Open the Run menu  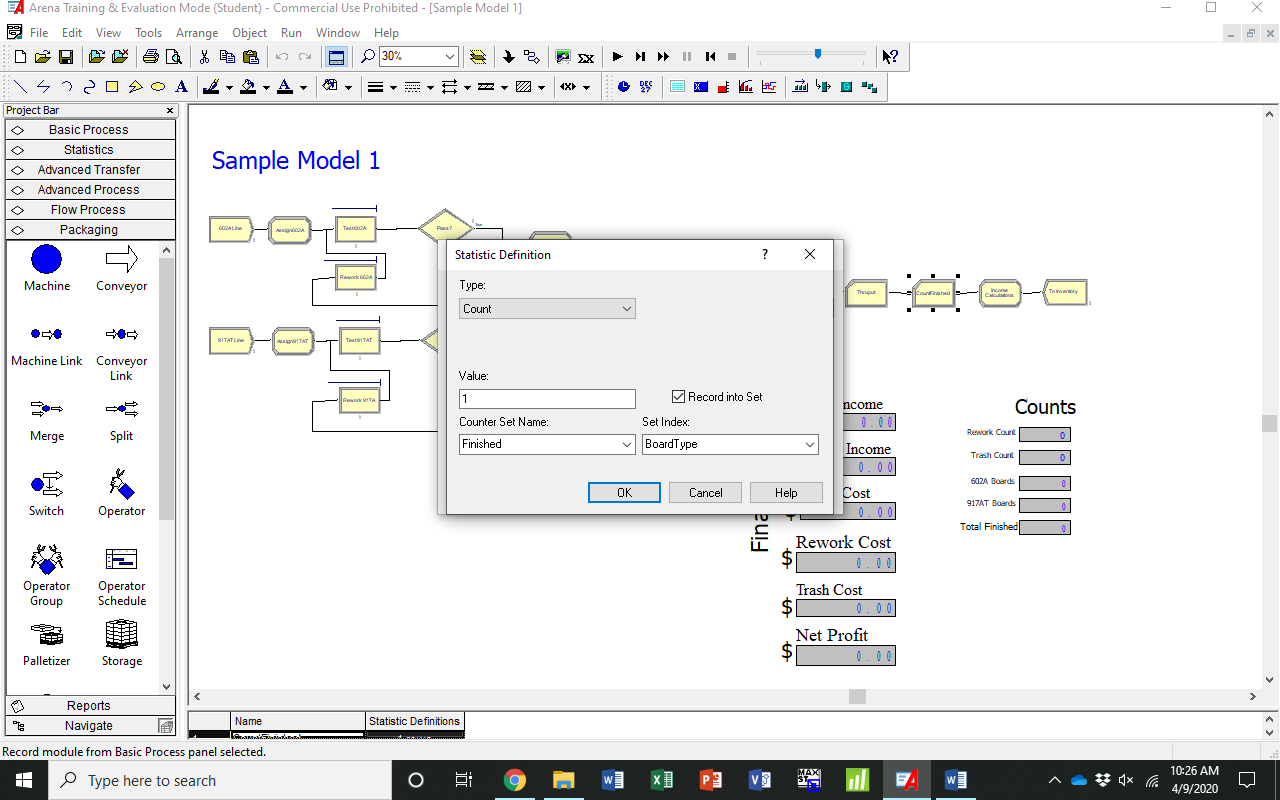(x=291, y=33)
